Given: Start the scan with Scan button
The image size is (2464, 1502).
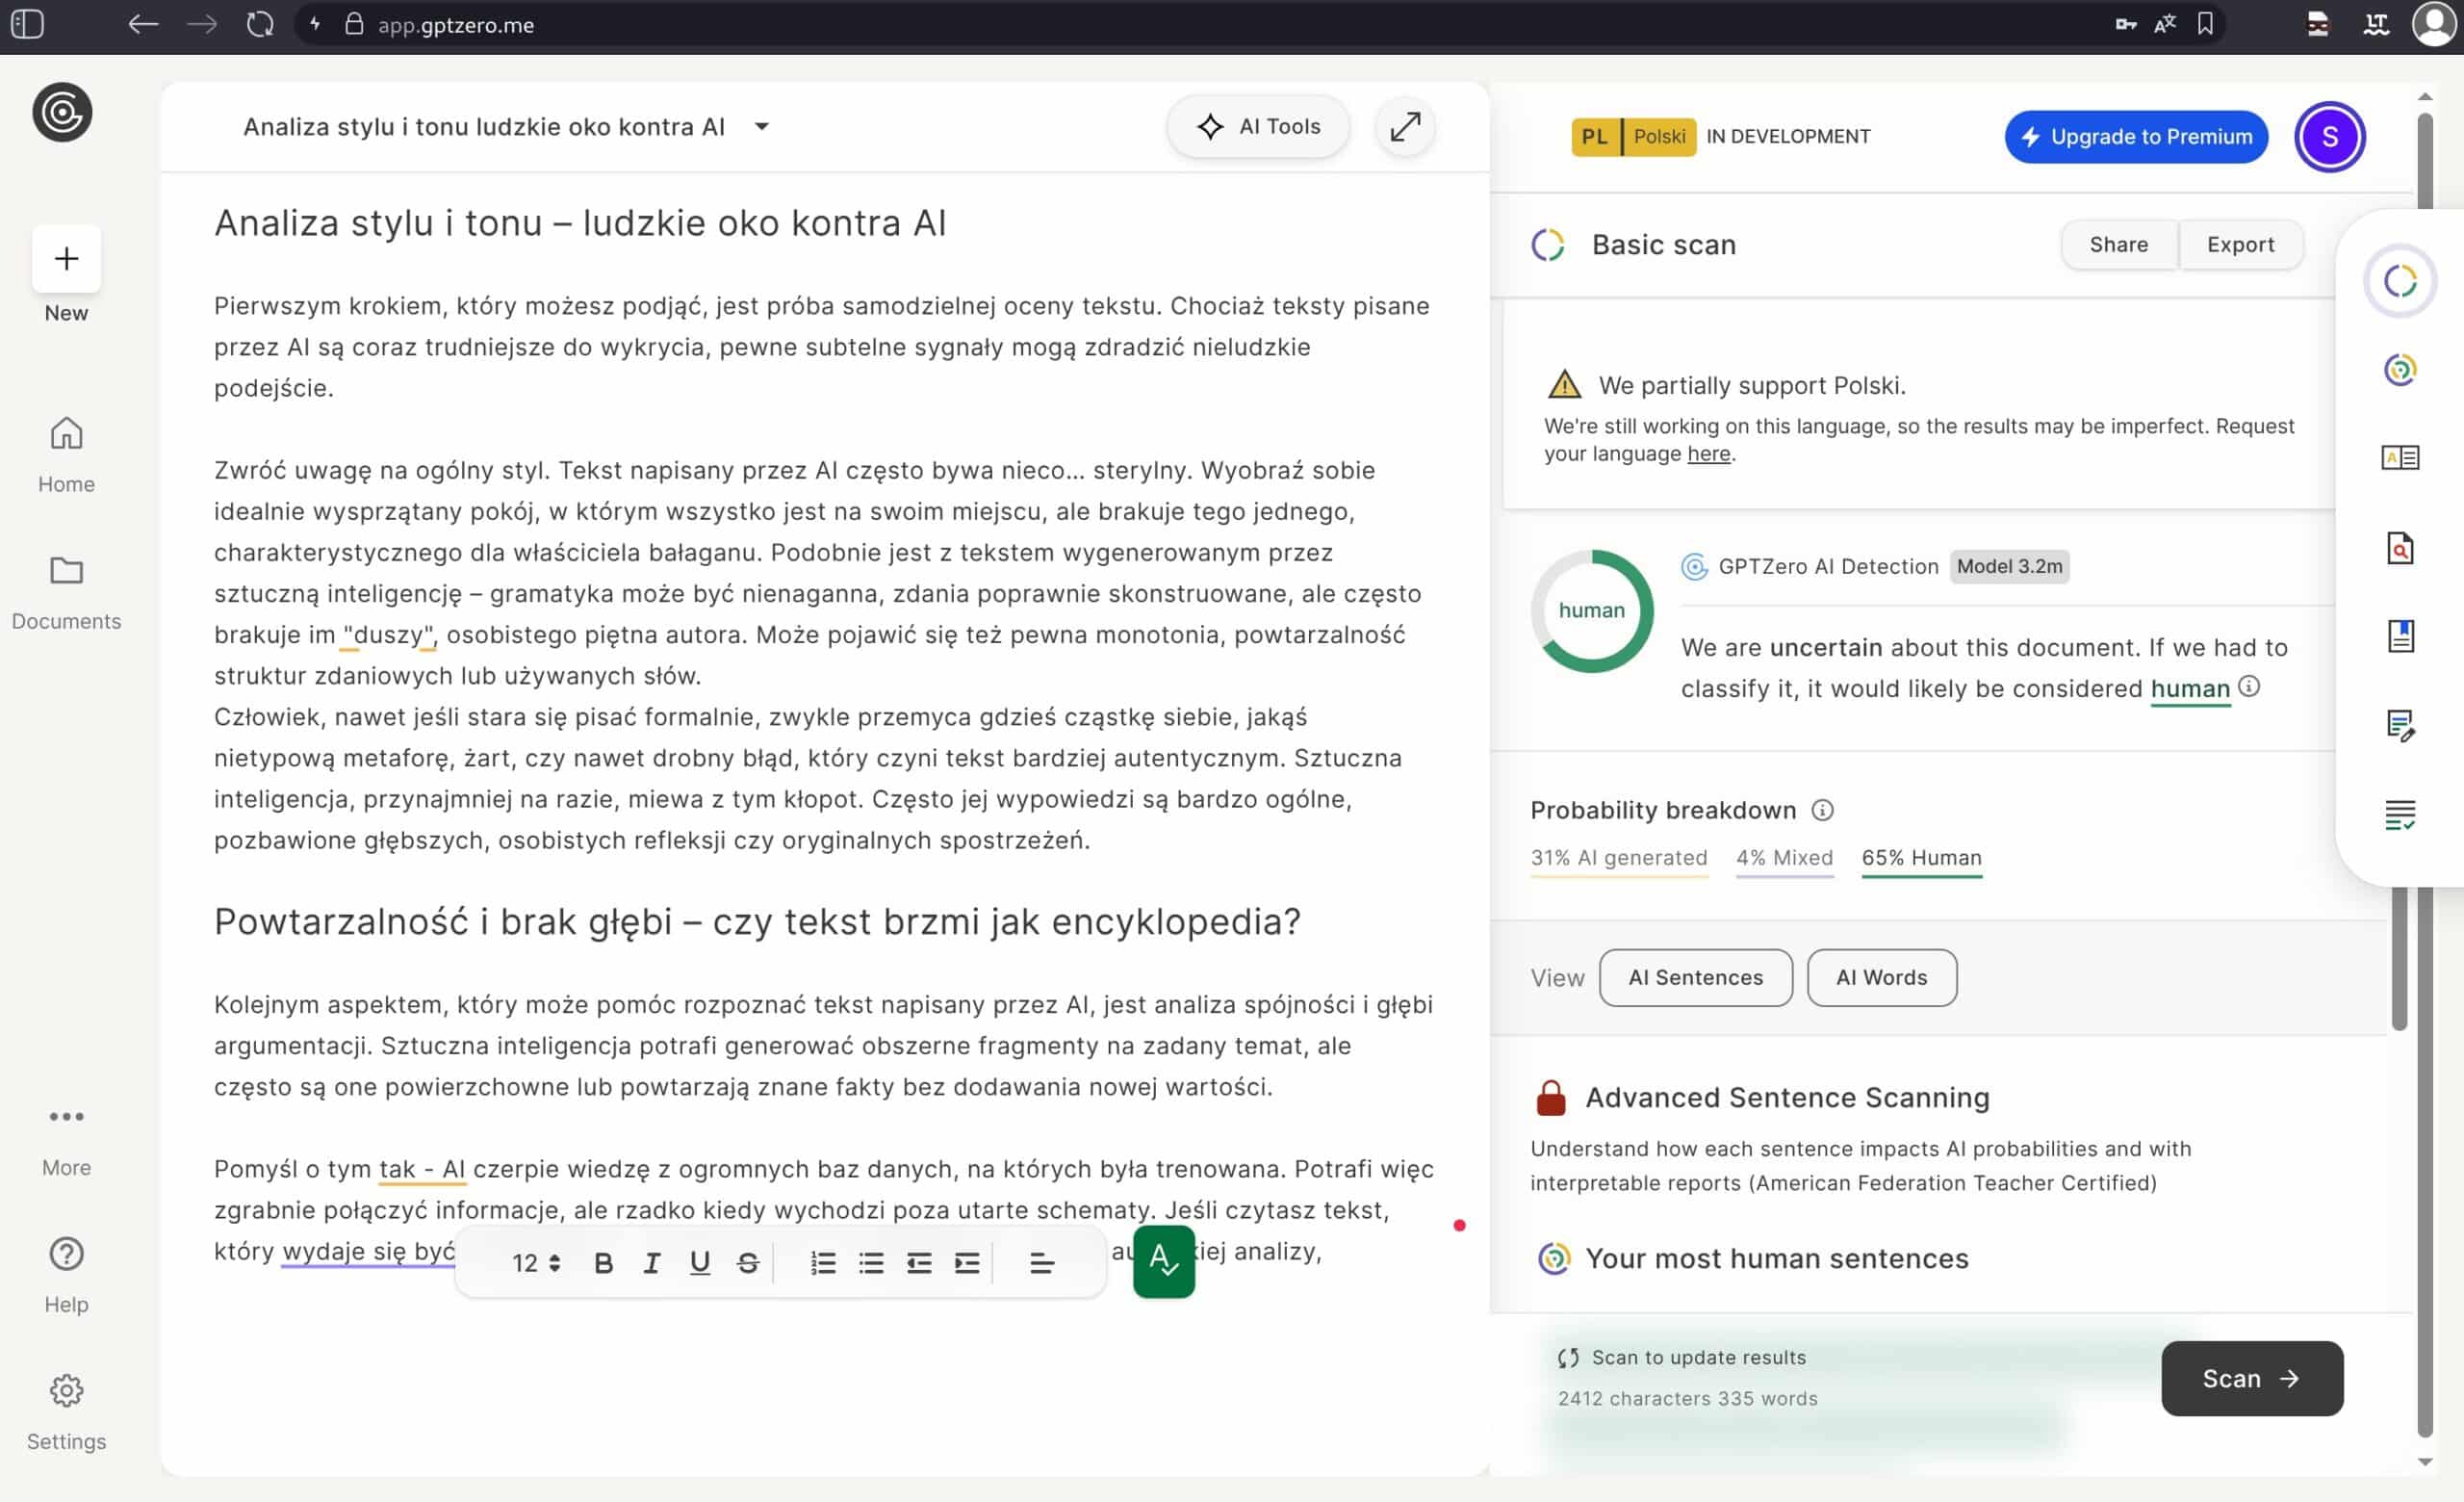Looking at the screenshot, I should [x=2252, y=1379].
